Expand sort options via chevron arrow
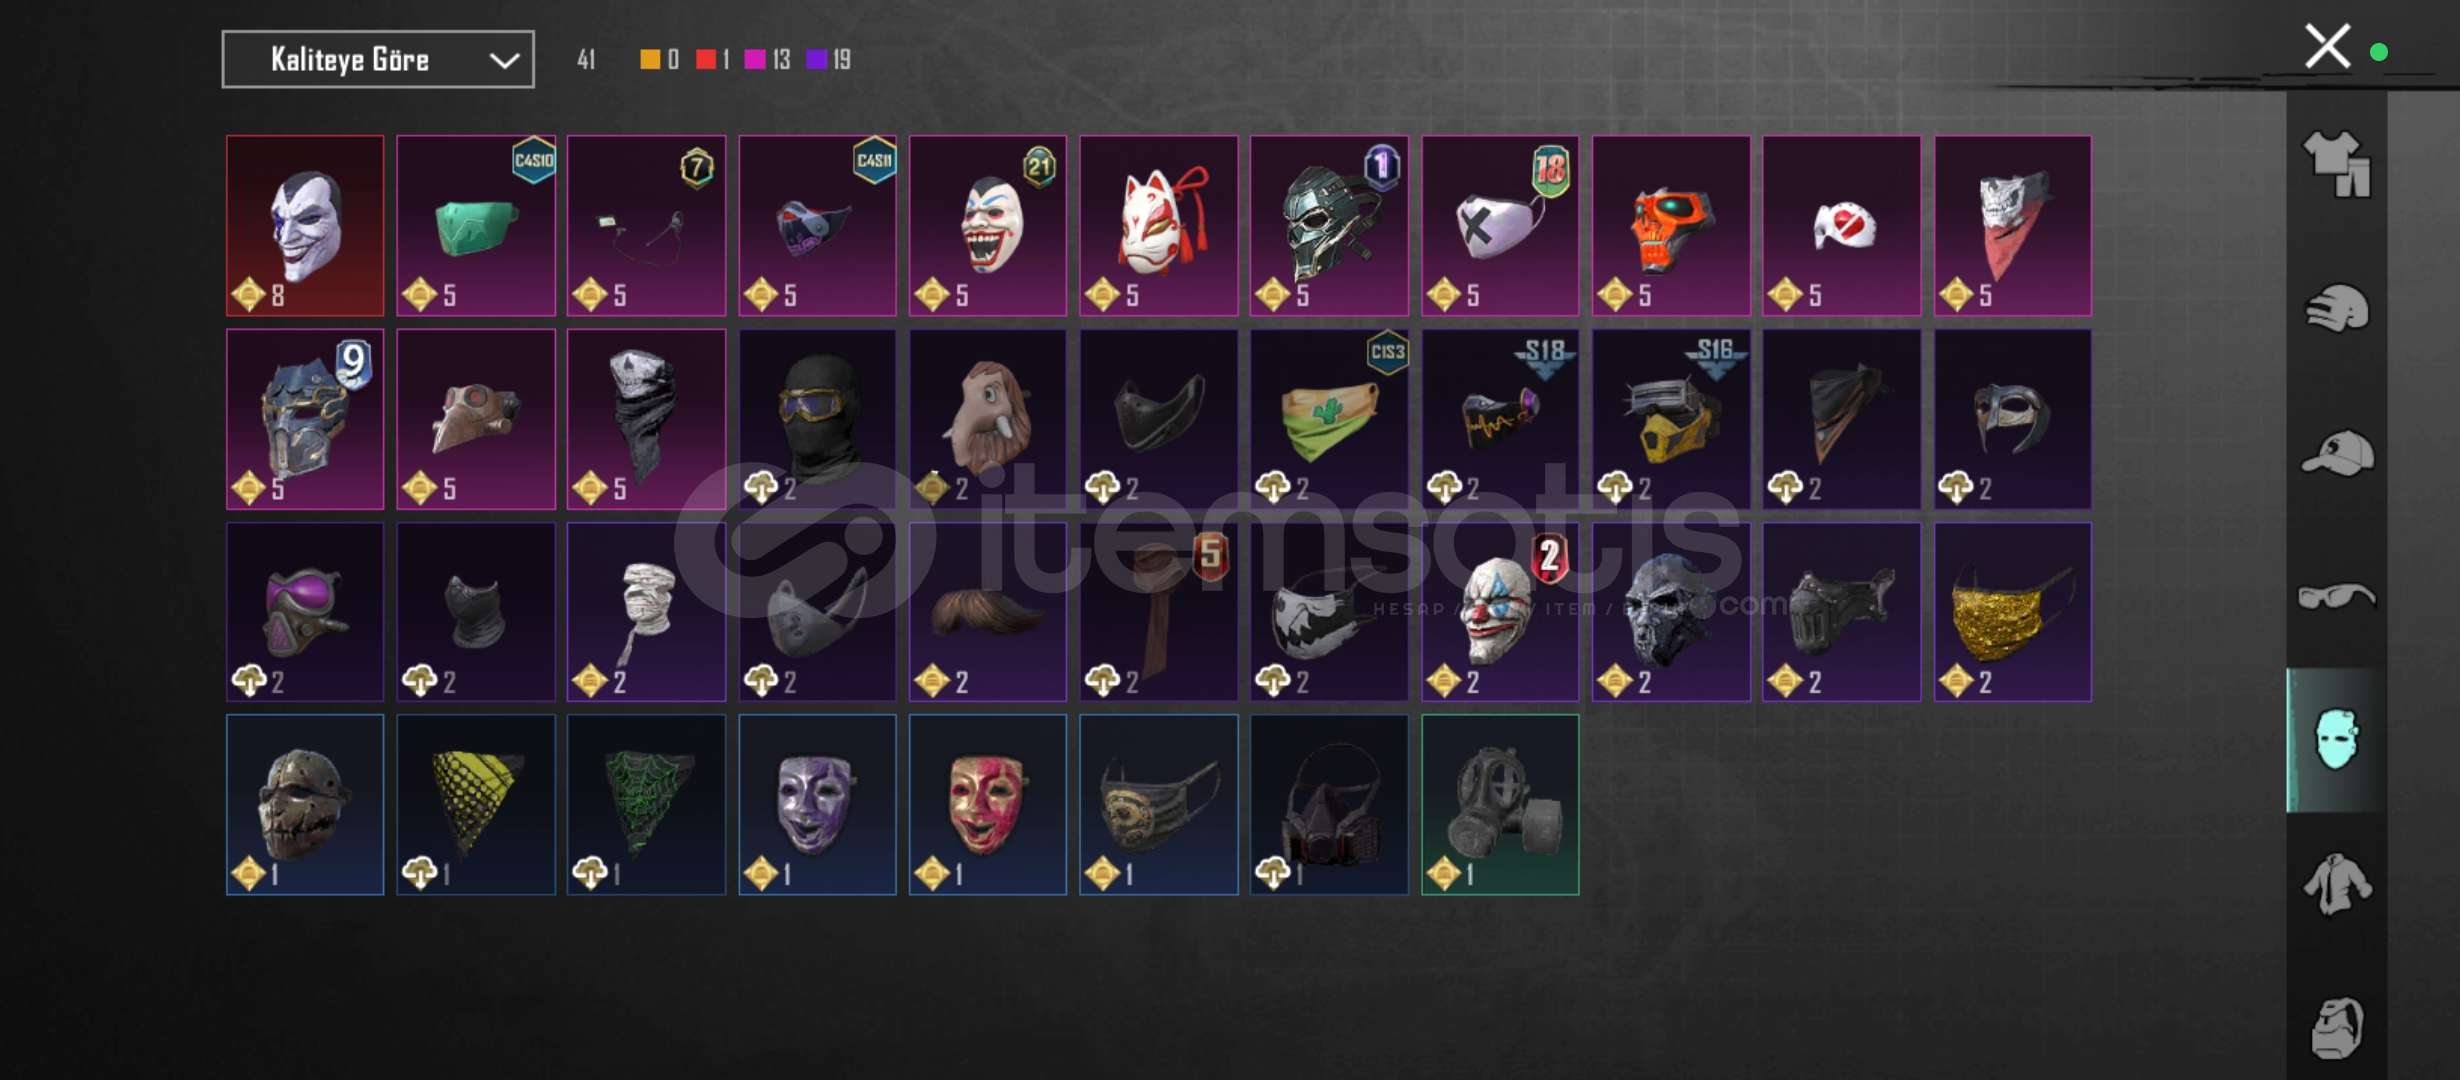Image resolution: width=2460 pixels, height=1080 pixels. [504, 61]
